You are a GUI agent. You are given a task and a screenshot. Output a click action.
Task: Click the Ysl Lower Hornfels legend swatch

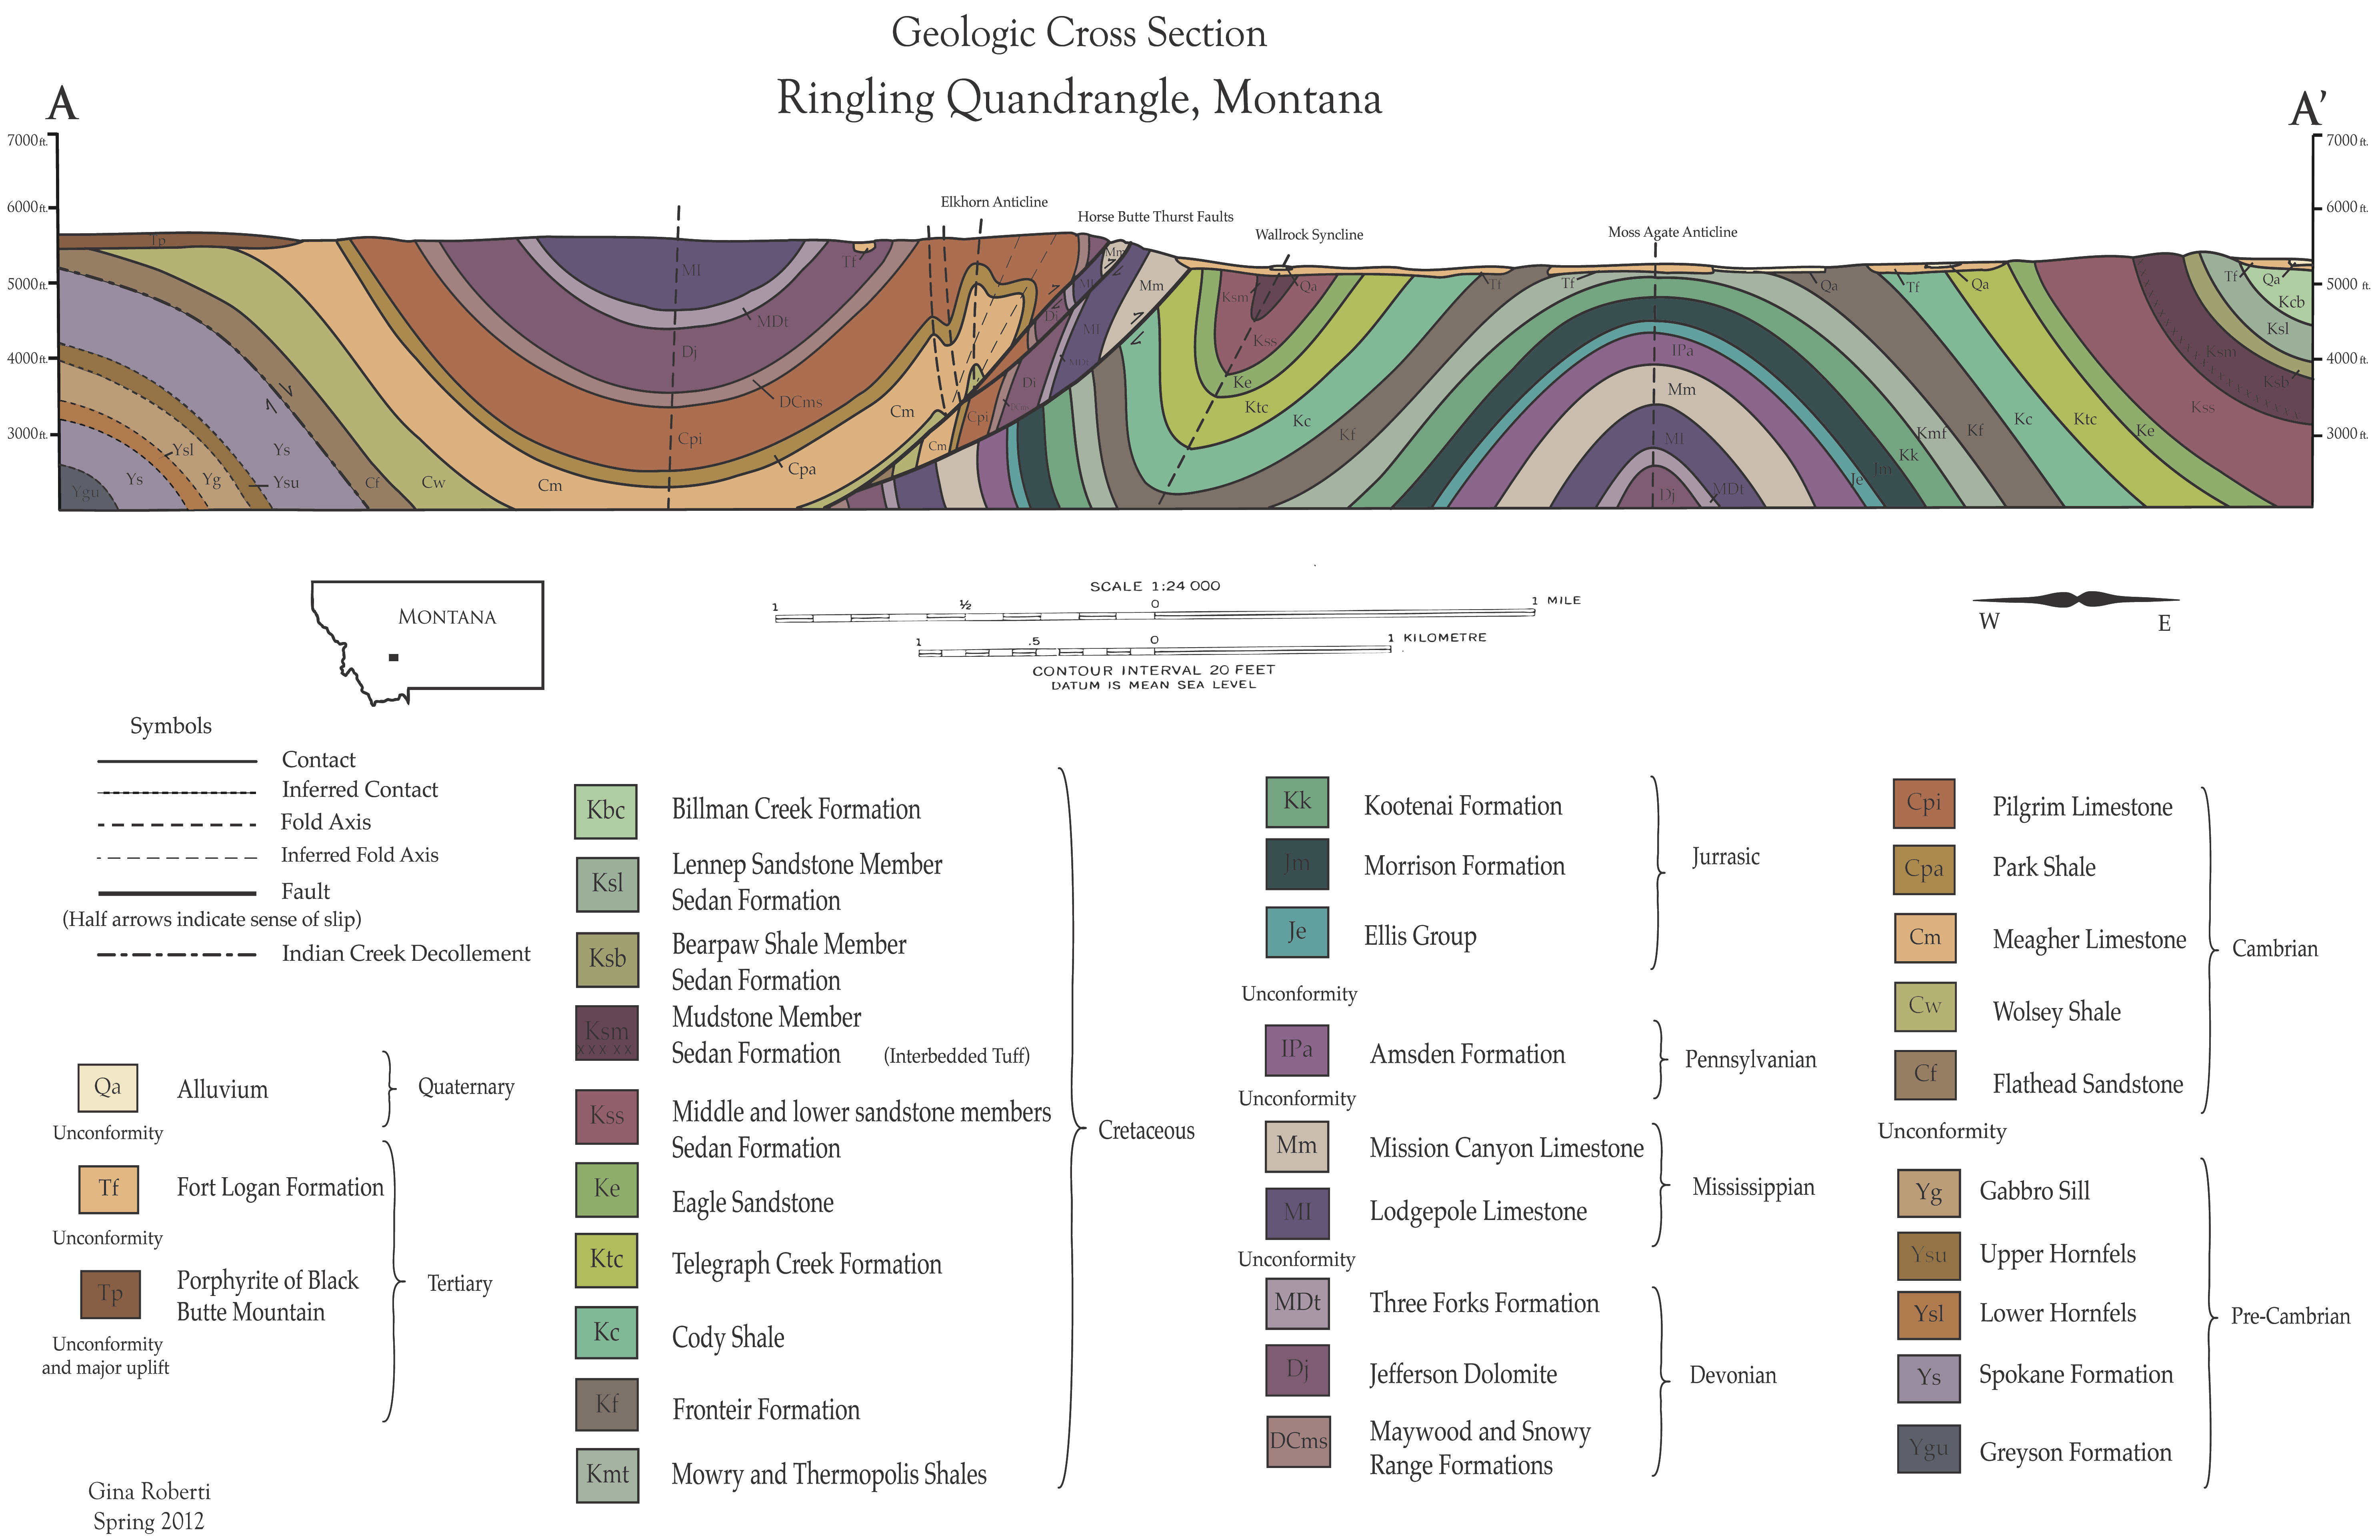[1929, 1315]
